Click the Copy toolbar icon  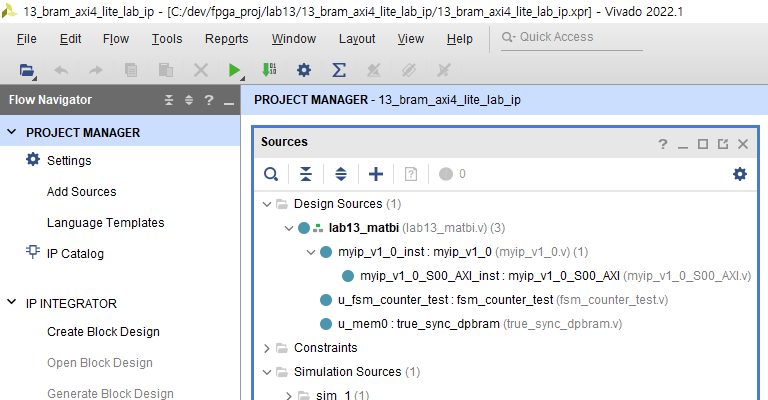(131, 71)
